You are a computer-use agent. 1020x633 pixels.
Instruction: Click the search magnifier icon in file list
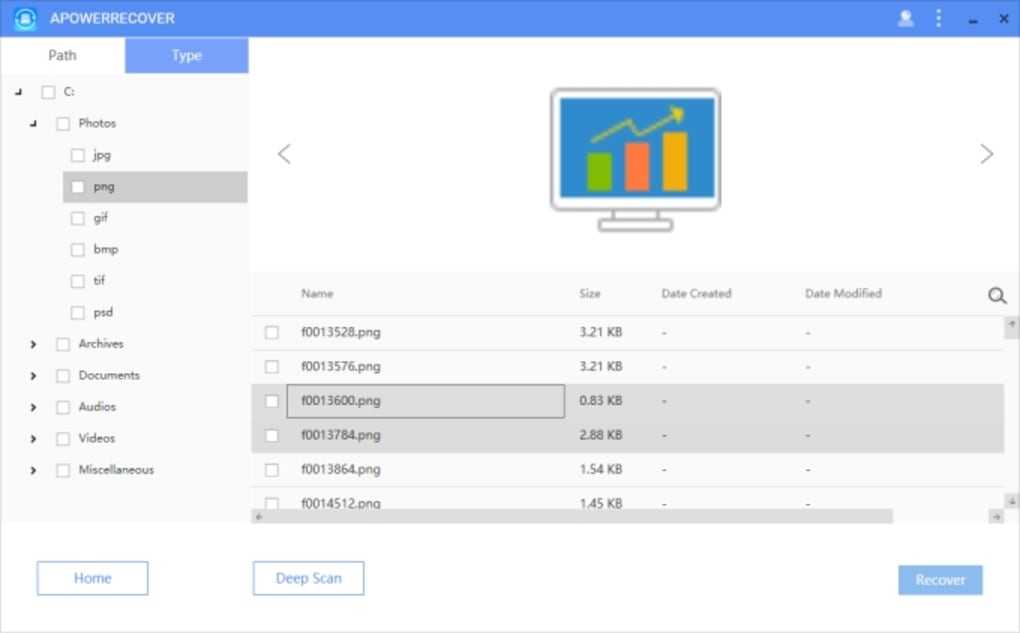[x=997, y=295]
